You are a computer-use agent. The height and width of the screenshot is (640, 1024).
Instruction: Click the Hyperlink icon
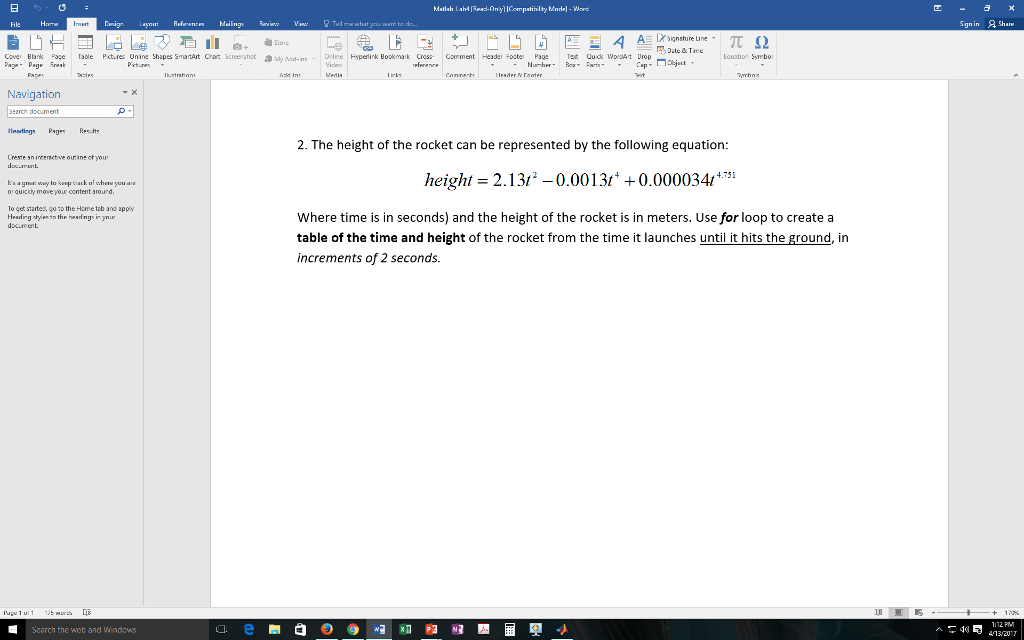[364, 47]
